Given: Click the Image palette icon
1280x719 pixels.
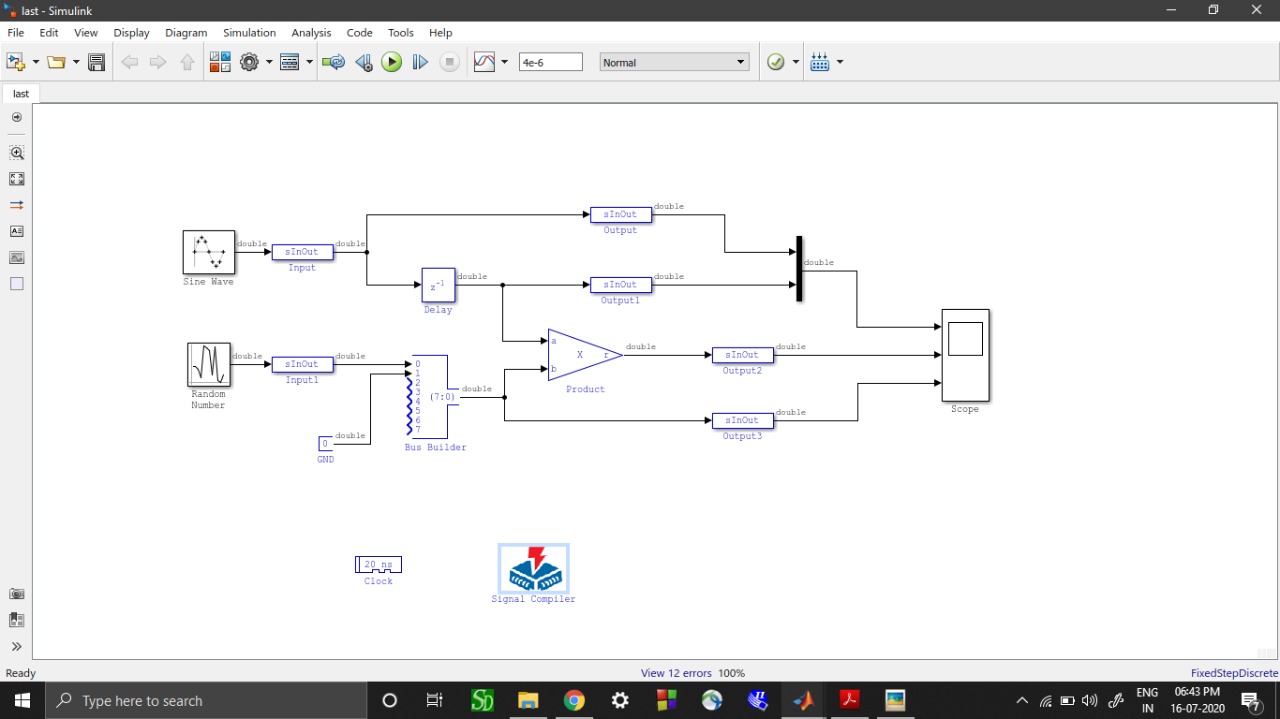Looking at the screenshot, I should click(x=17, y=257).
